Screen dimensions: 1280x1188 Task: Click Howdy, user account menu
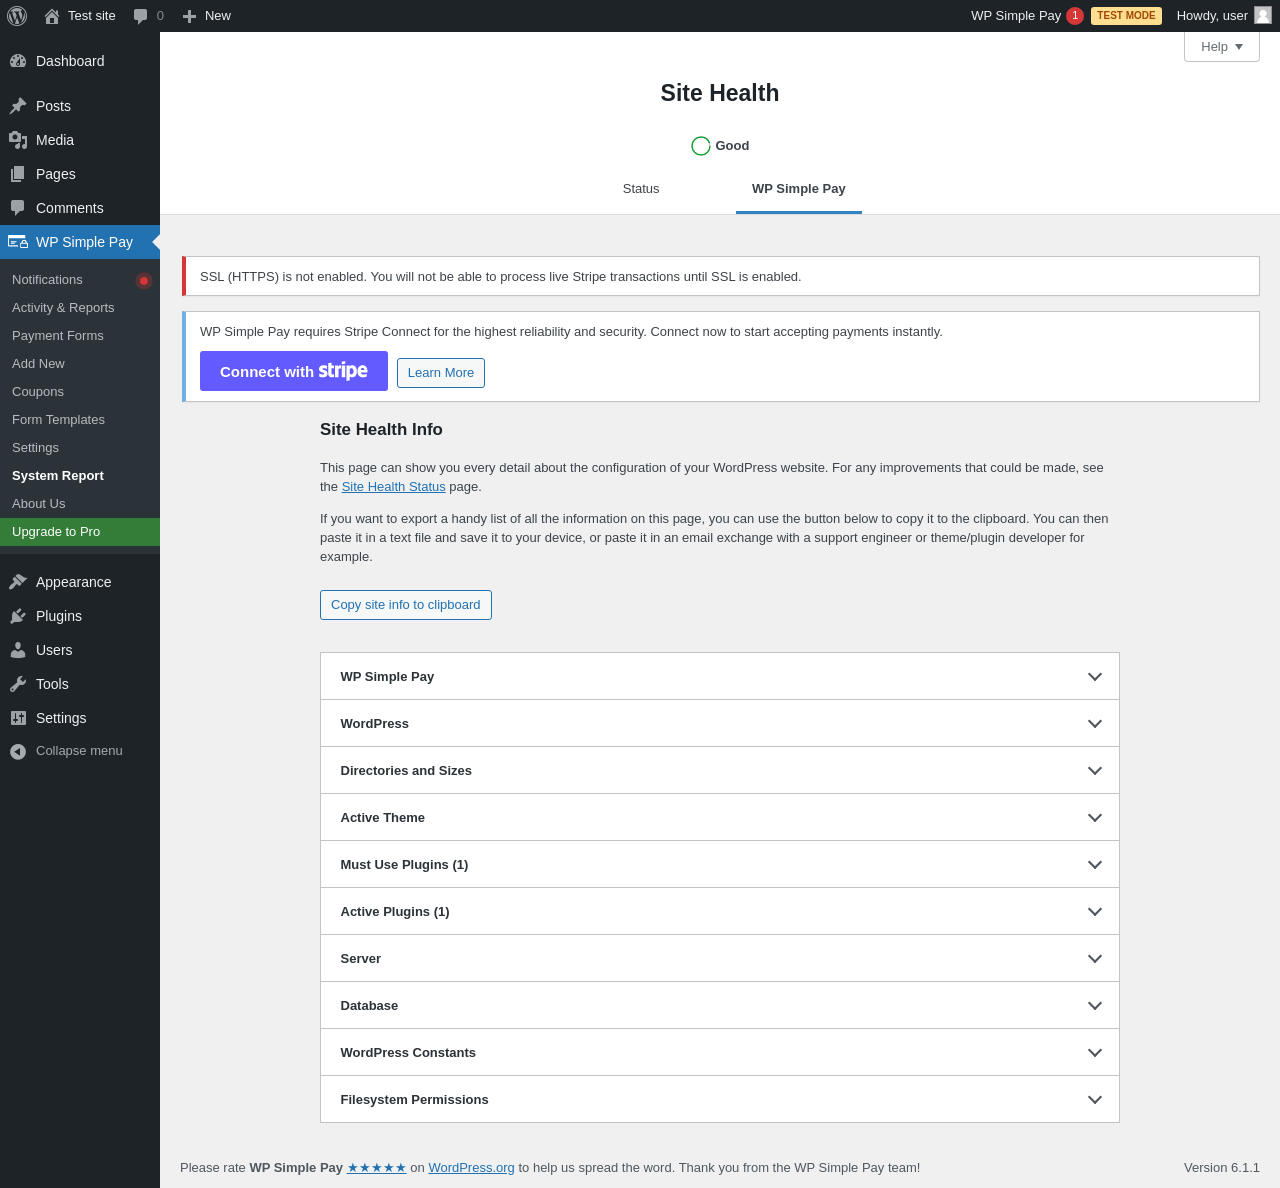1224,16
